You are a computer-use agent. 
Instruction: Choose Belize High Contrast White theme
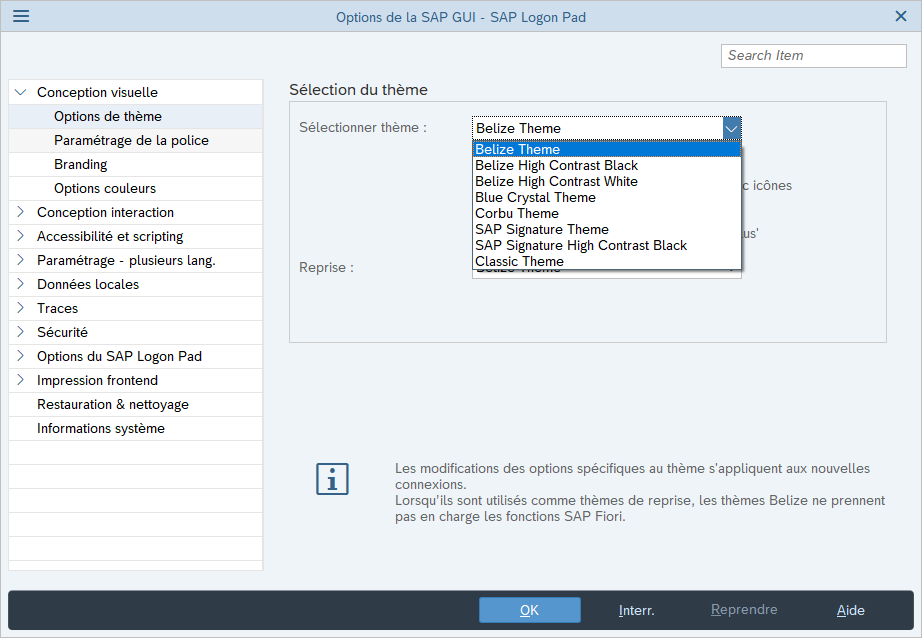606,181
